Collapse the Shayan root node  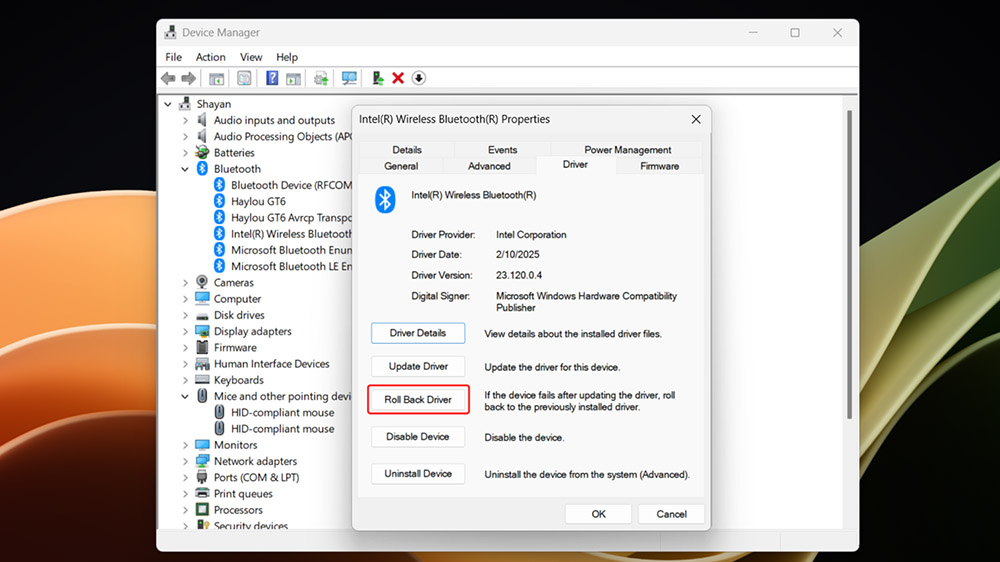(x=168, y=104)
